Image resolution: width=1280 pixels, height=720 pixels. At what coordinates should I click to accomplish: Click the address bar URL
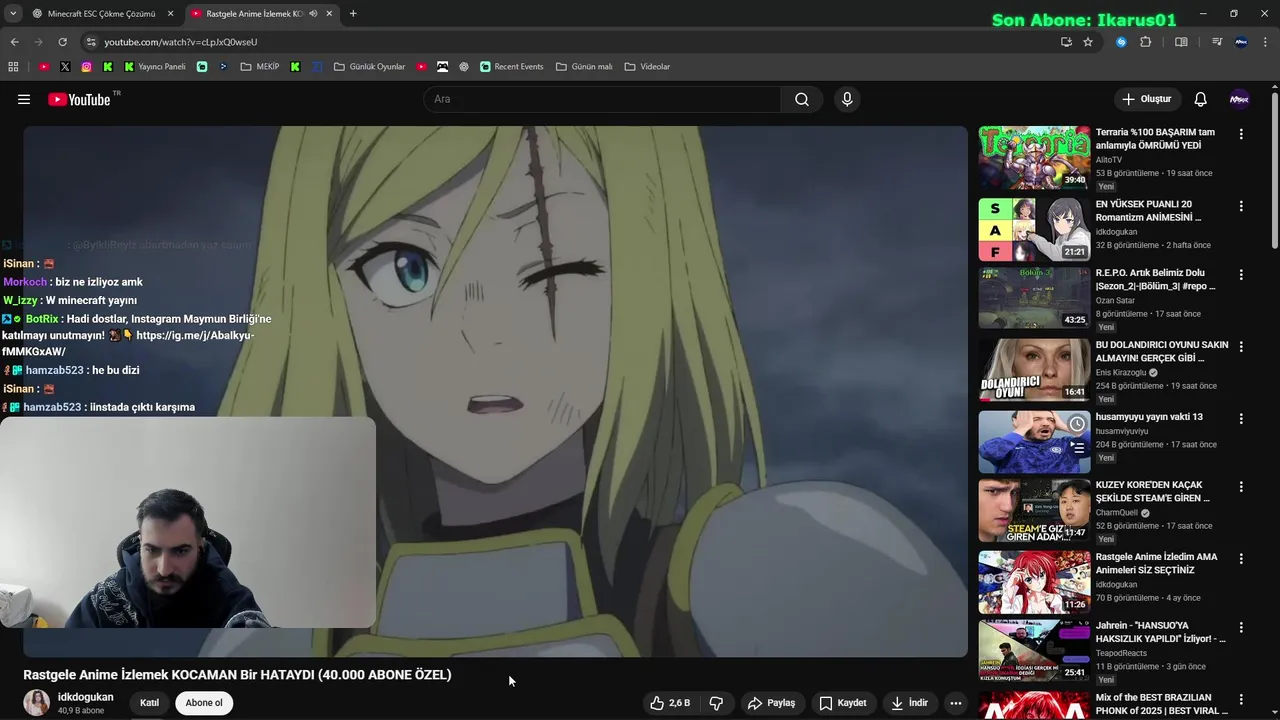pyautogui.click(x=181, y=42)
